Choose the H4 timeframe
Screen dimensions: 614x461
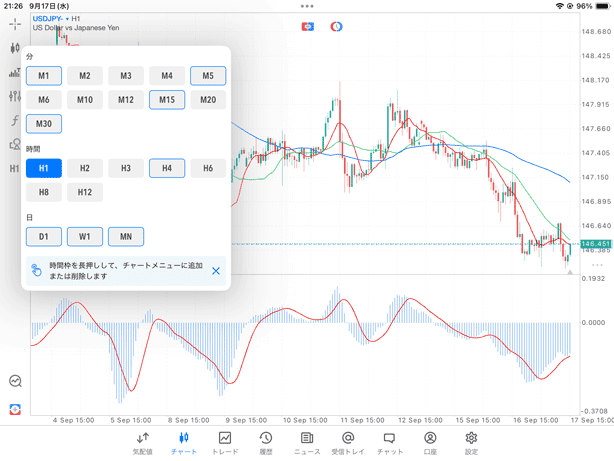[167, 168]
